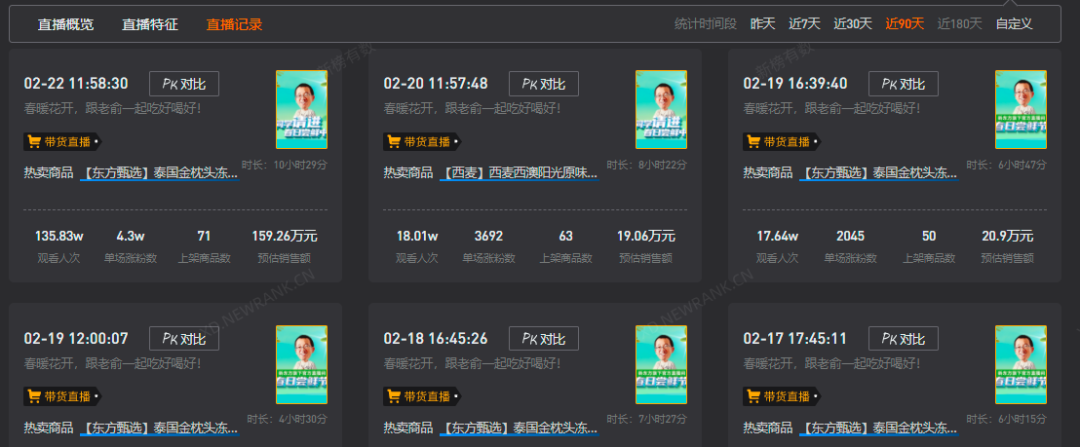
Task: Click the 02-19 12:00:07 live timestamp
Action: tap(76, 339)
